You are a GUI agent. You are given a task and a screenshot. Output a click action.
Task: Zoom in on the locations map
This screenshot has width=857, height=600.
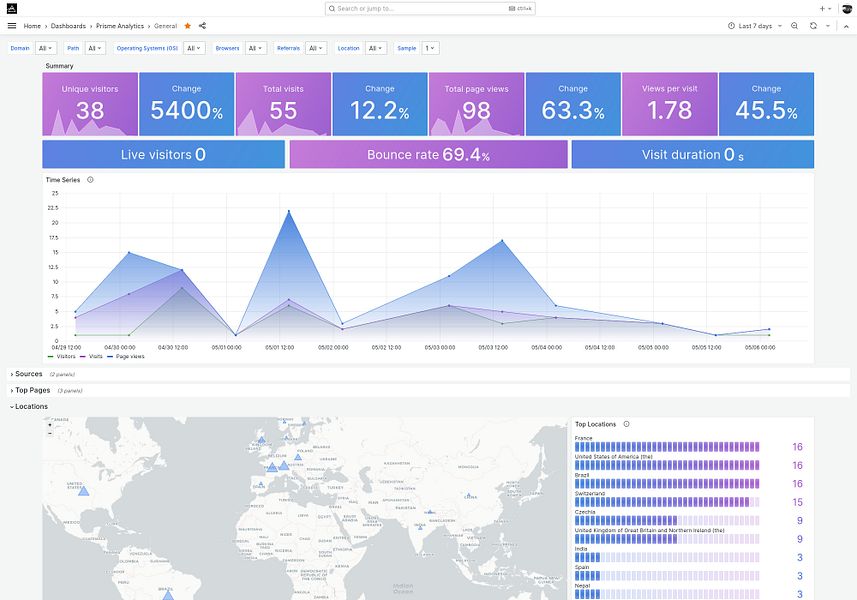pyautogui.click(x=48, y=423)
